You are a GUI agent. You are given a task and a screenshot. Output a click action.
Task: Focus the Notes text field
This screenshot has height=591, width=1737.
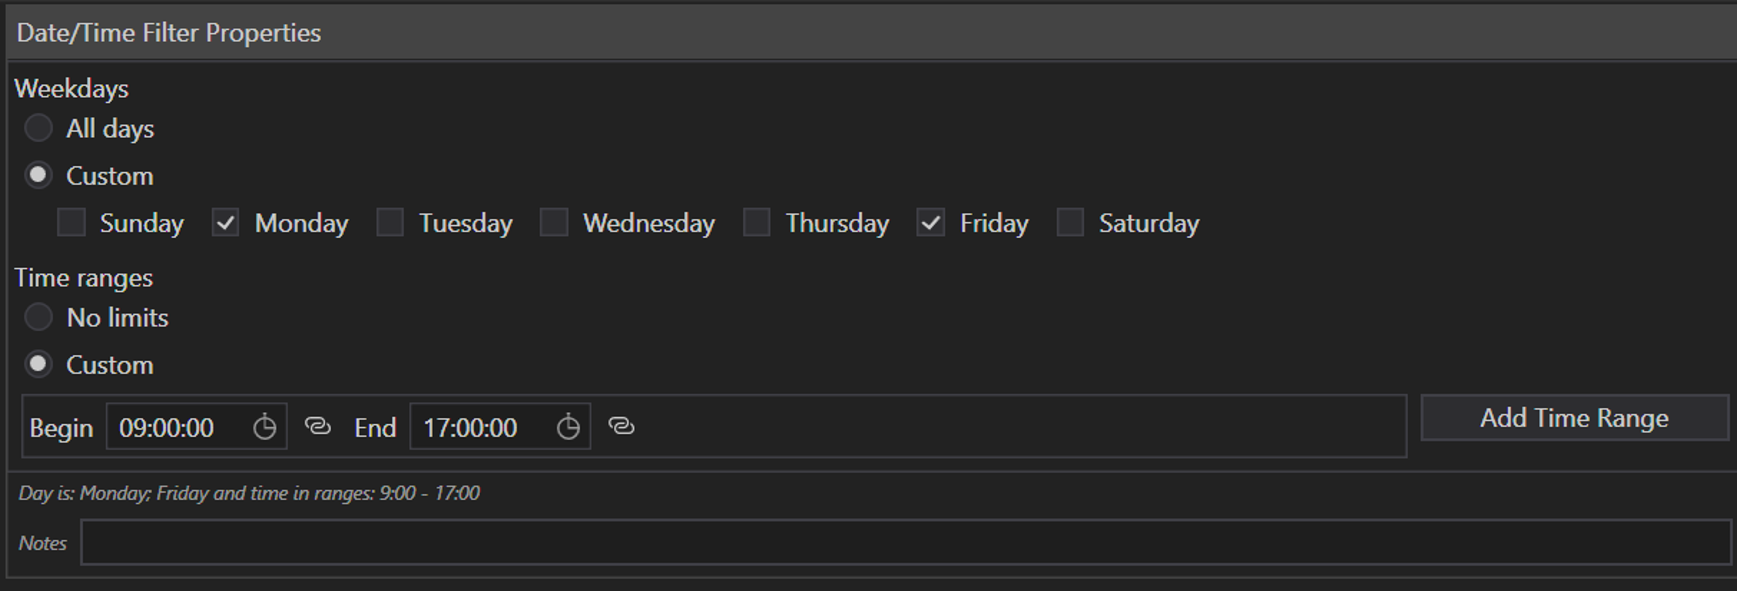click(905, 542)
